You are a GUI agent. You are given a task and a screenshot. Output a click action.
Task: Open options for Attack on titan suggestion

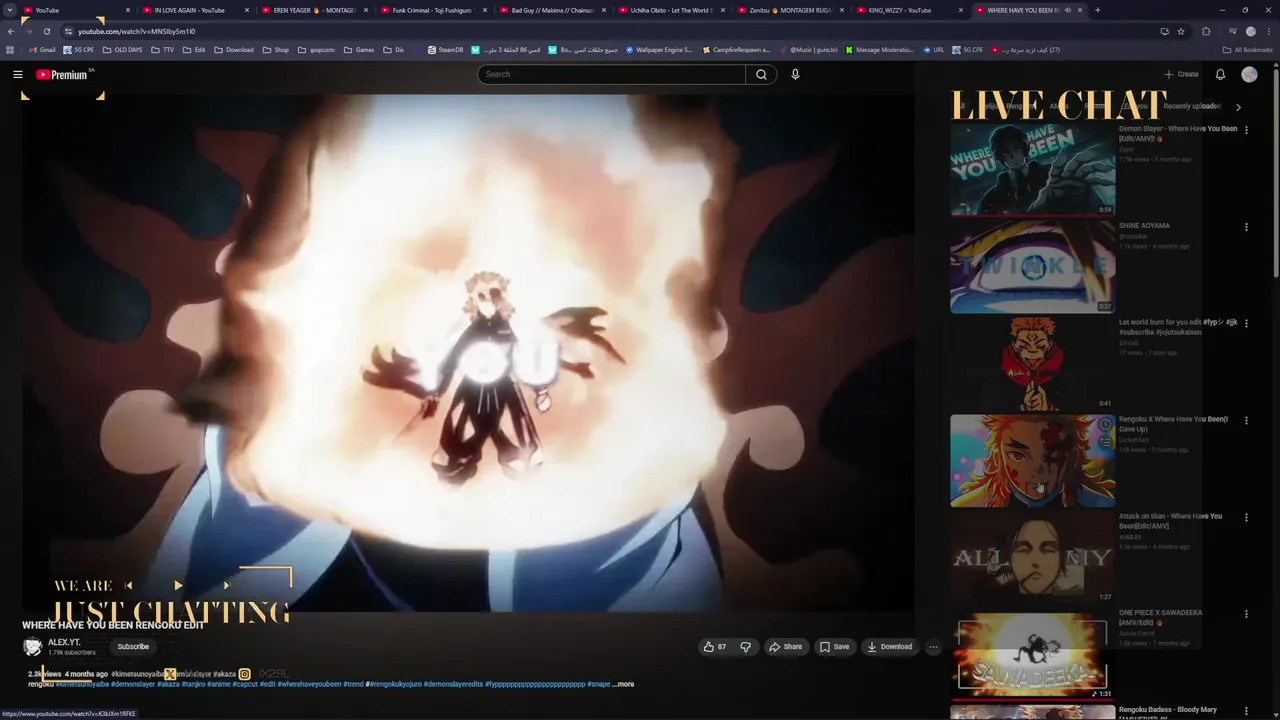pos(1246,518)
